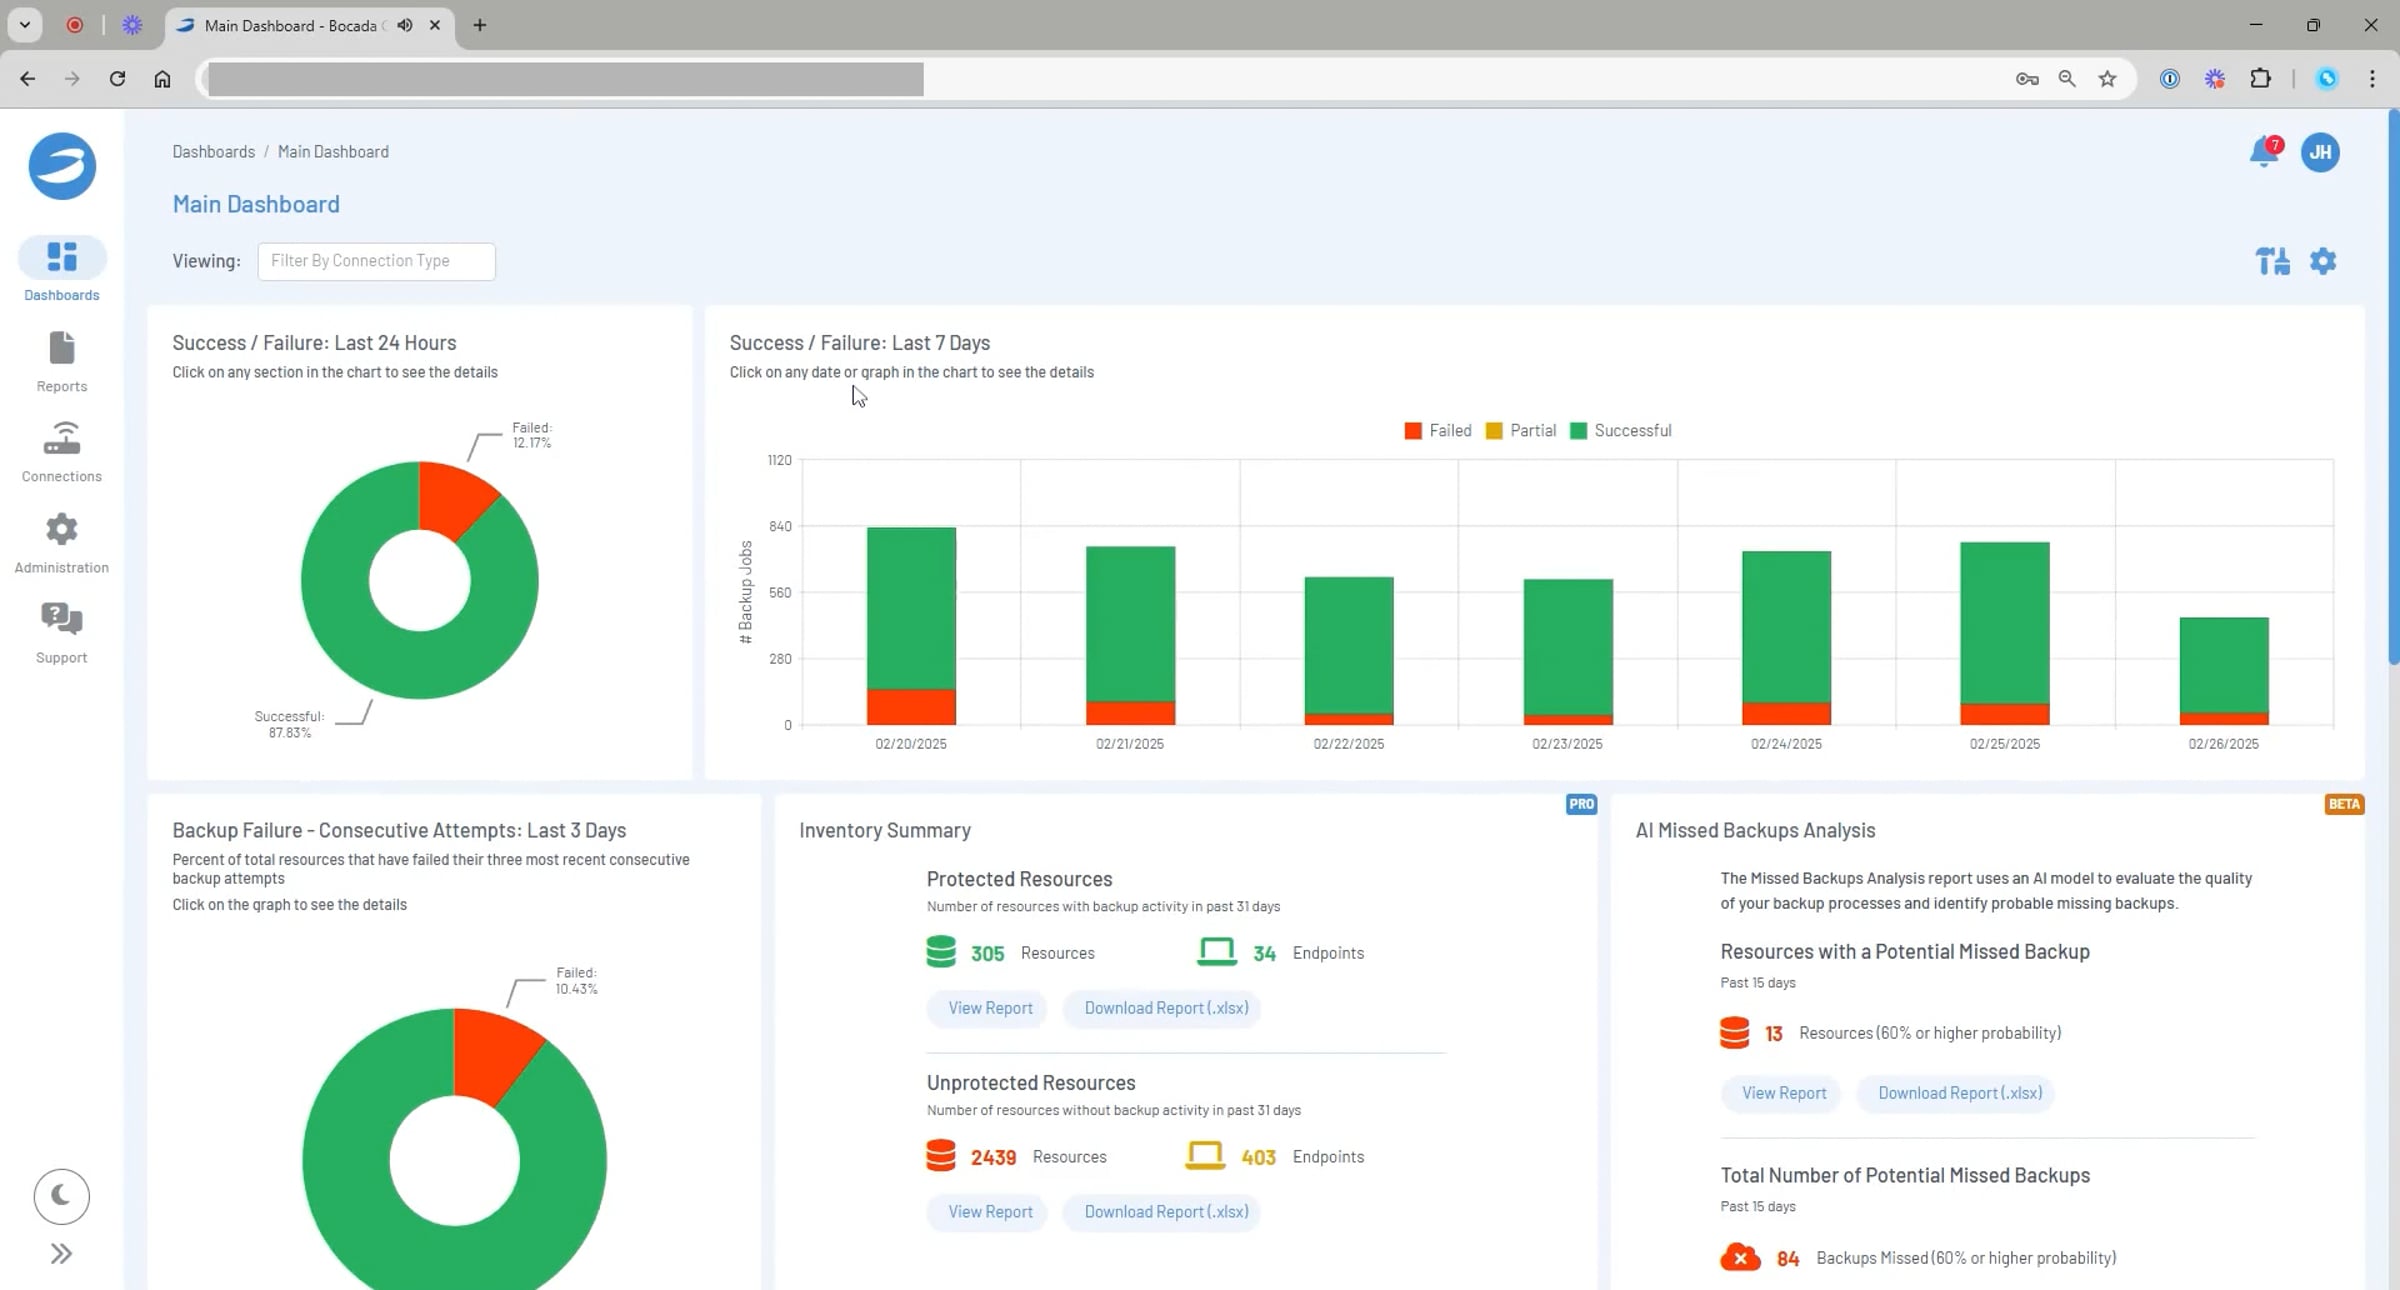Open the Filter By Connection Type field
The height and width of the screenshot is (1290, 2400).
coord(376,260)
